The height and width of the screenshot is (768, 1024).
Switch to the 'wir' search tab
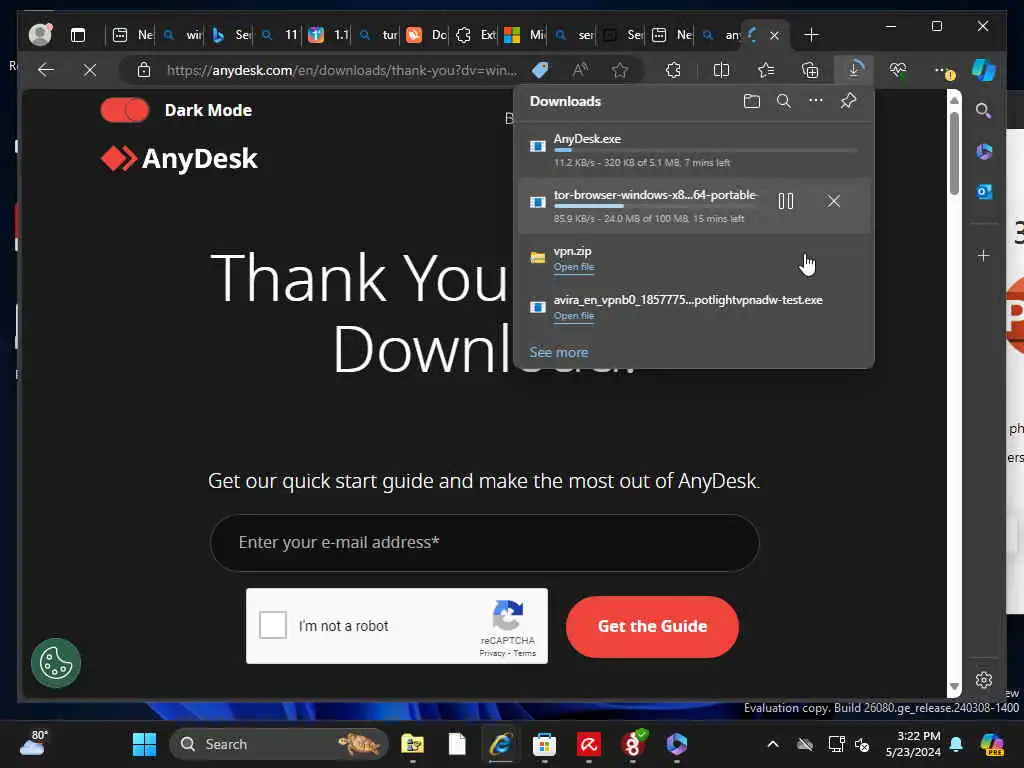pos(183,35)
